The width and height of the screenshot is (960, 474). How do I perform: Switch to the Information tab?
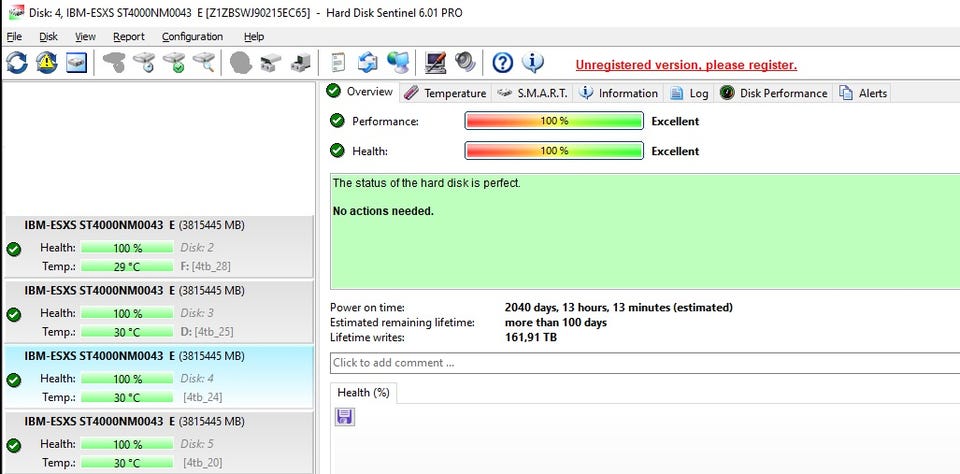(x=619, y=93)
